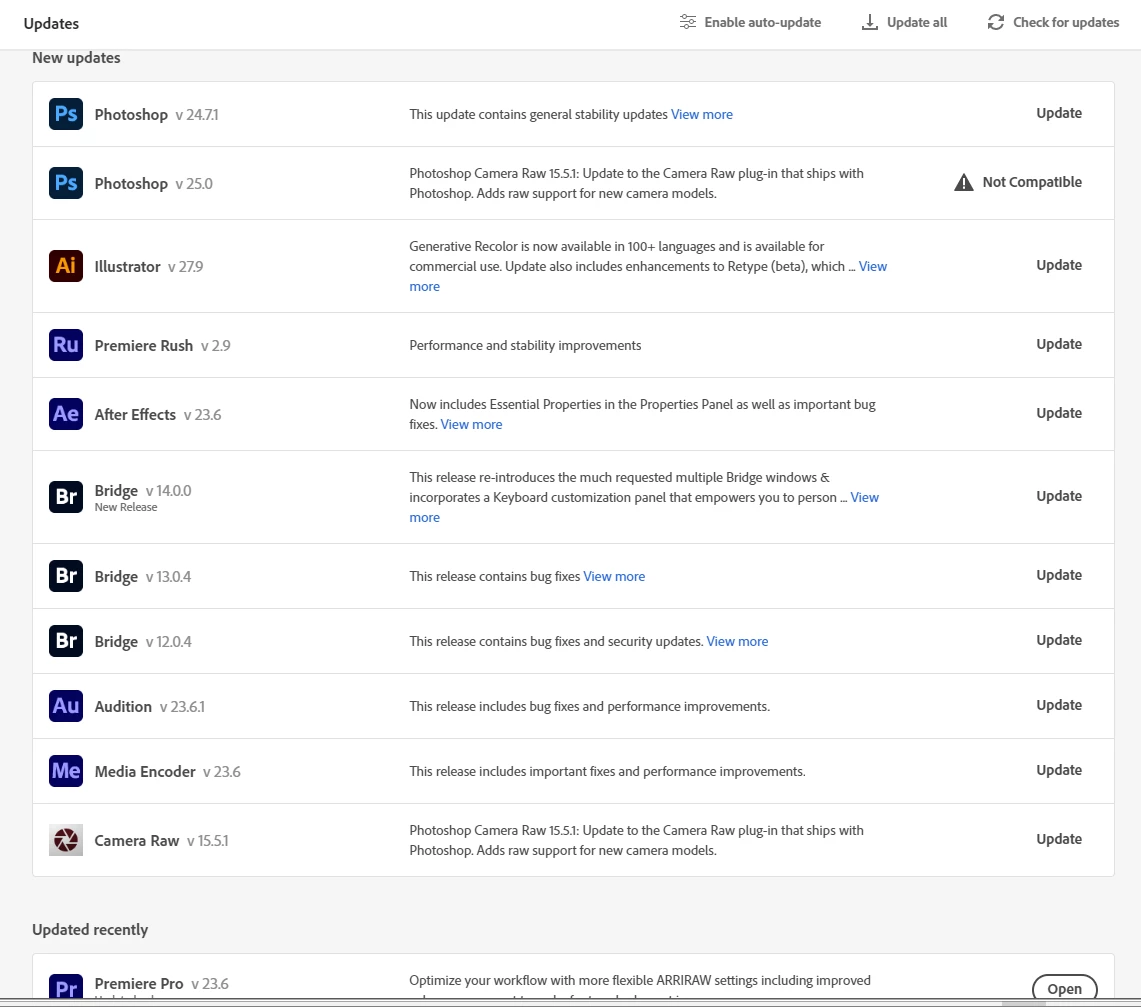This screenshot has height=1007, width=1141.
Task: Update Bridge v 13.0.4
Action: (x=1059, y=575)
